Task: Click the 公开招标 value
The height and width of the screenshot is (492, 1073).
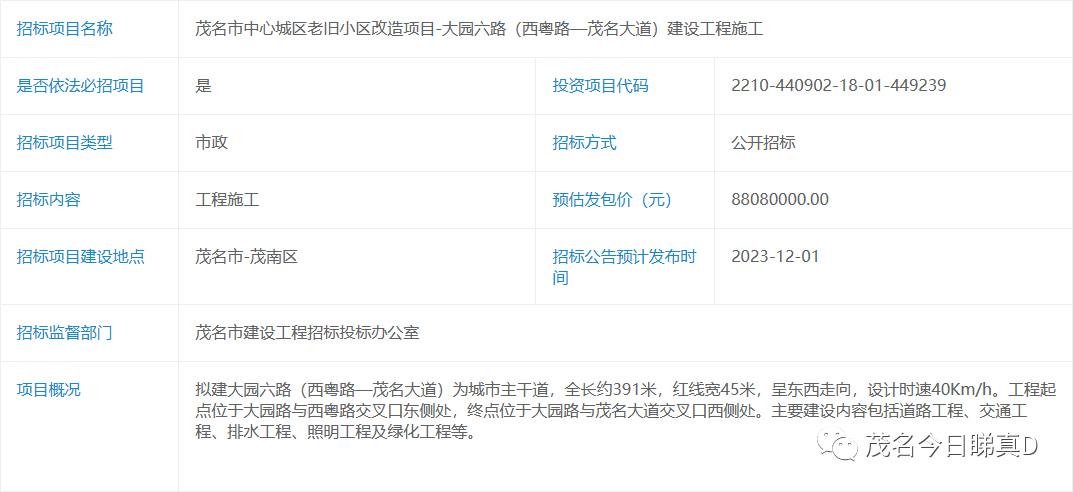Action: (763, 143)
